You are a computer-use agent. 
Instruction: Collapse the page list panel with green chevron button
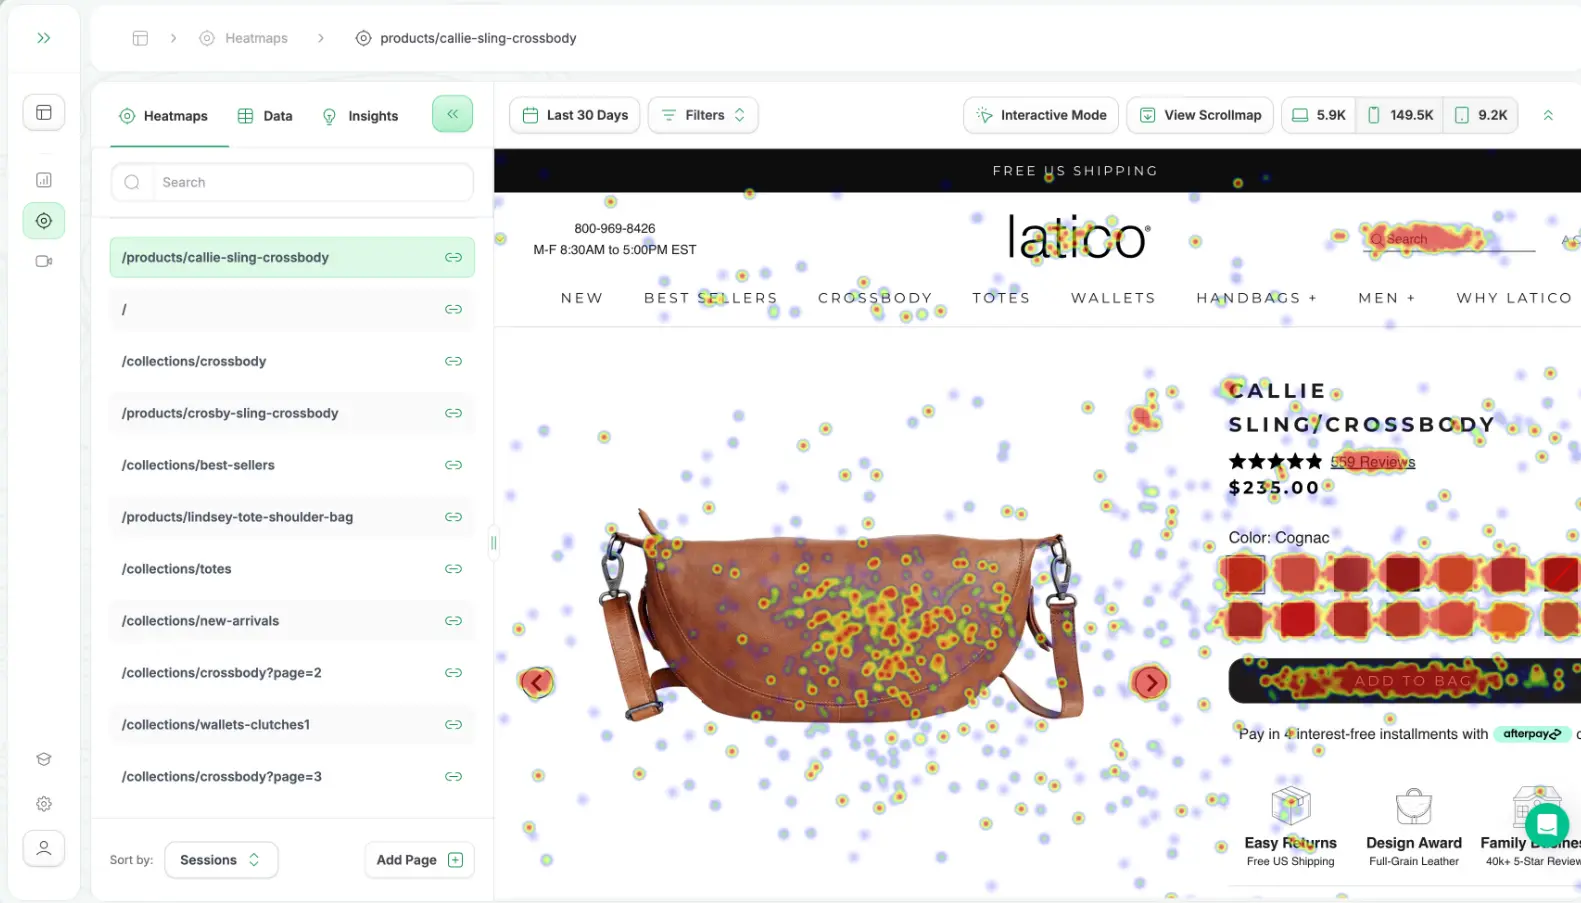[x=452, y=114]
